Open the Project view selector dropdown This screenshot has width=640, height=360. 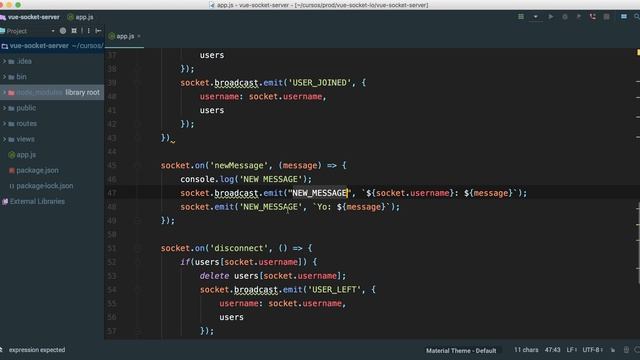[53, 31]
